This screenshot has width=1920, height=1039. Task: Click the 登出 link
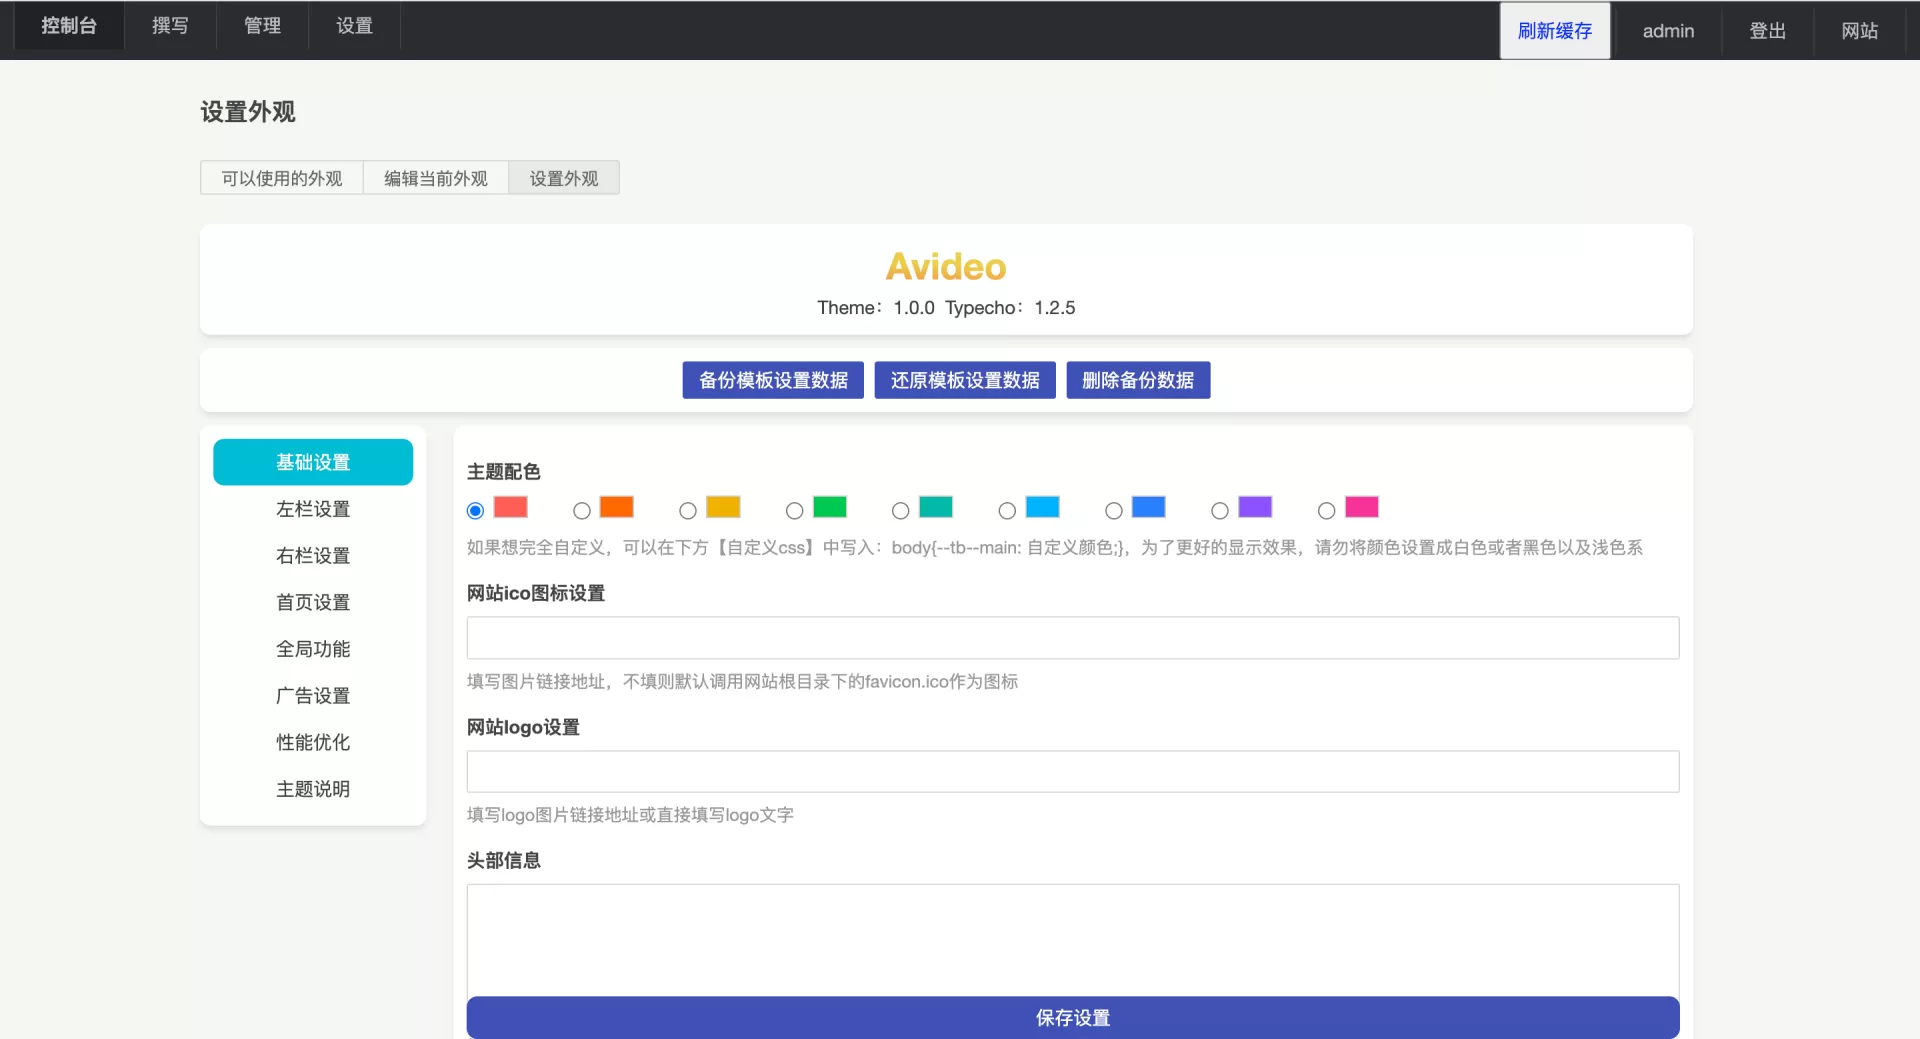coord(1767,31)
